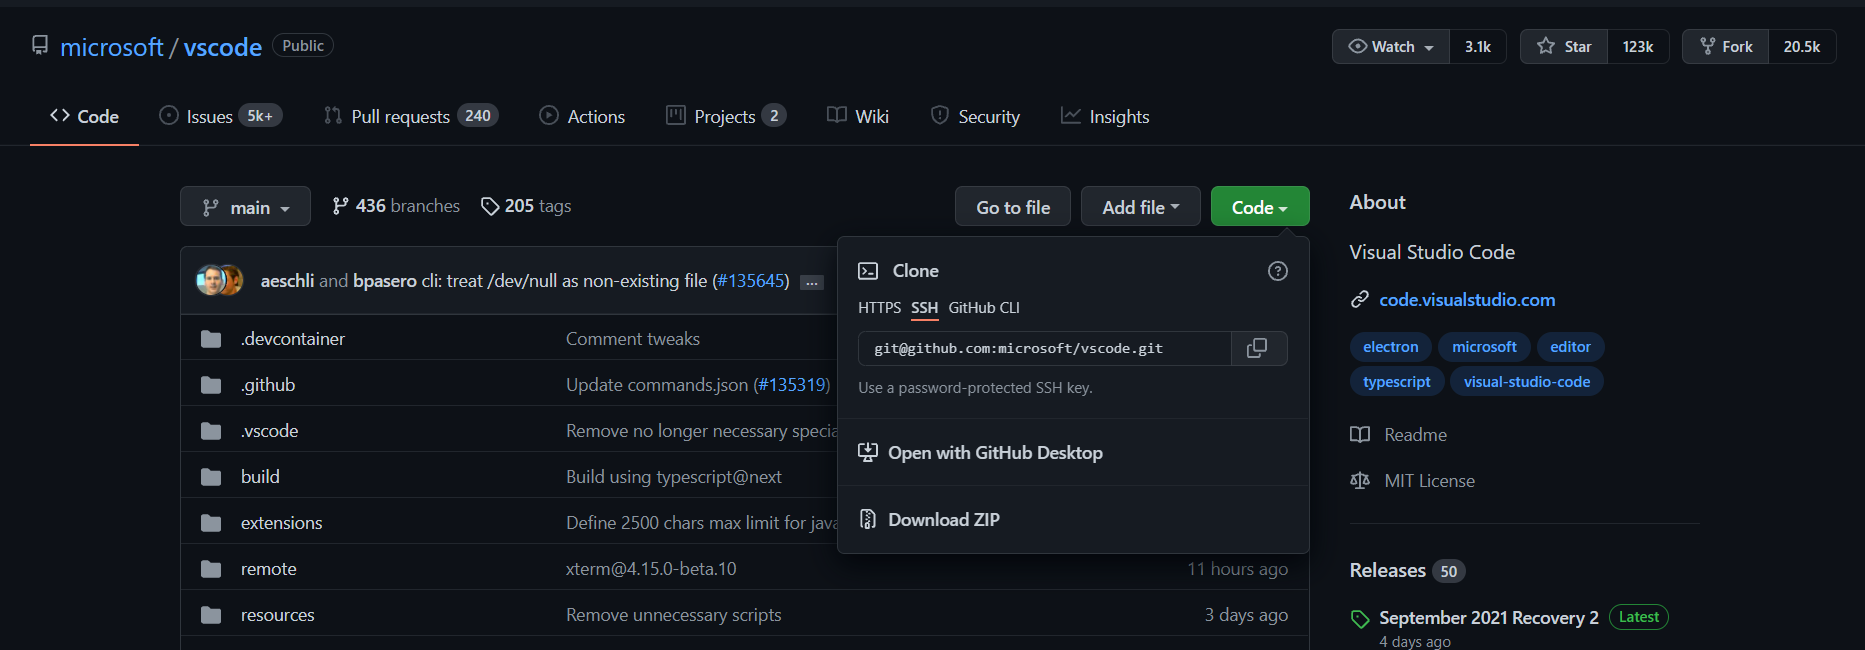Click the Go to file button

tap(1013, 207)
